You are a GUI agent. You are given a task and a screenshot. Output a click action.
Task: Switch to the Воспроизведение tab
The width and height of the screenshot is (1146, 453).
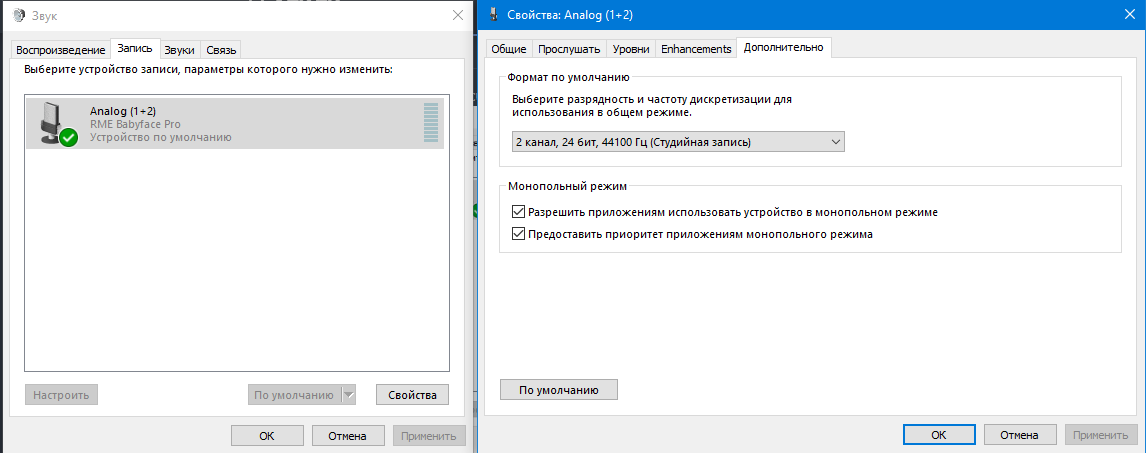[x=60, y=50]
